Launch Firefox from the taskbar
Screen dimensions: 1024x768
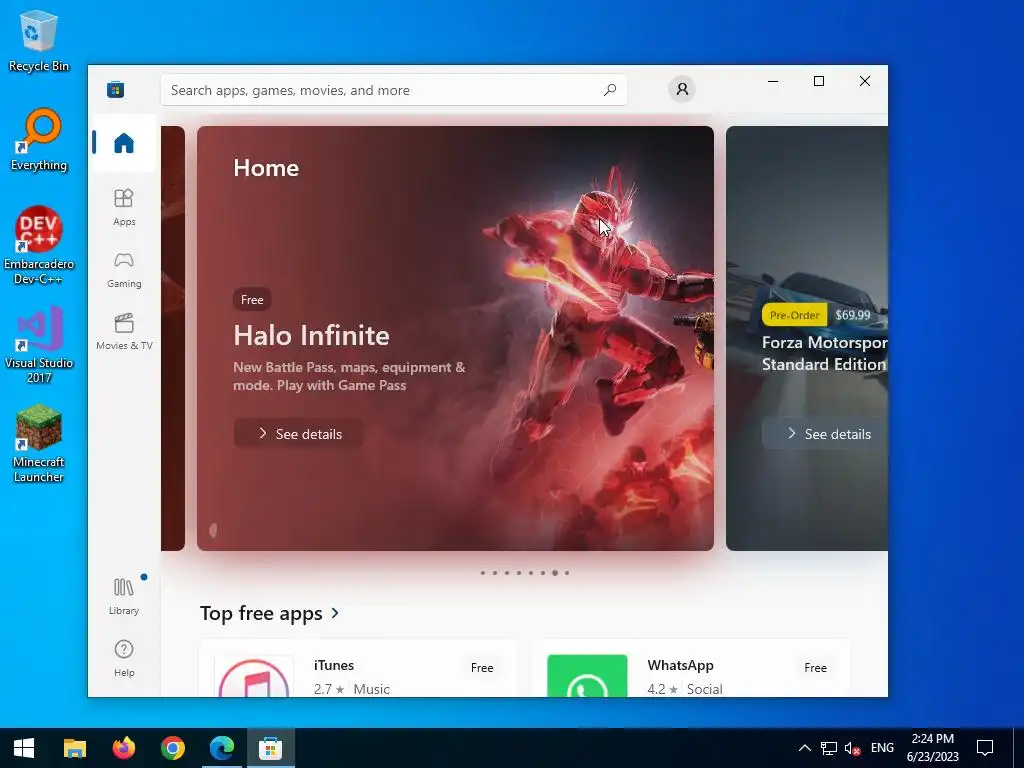pyautogui.click(x=123, y=748)
